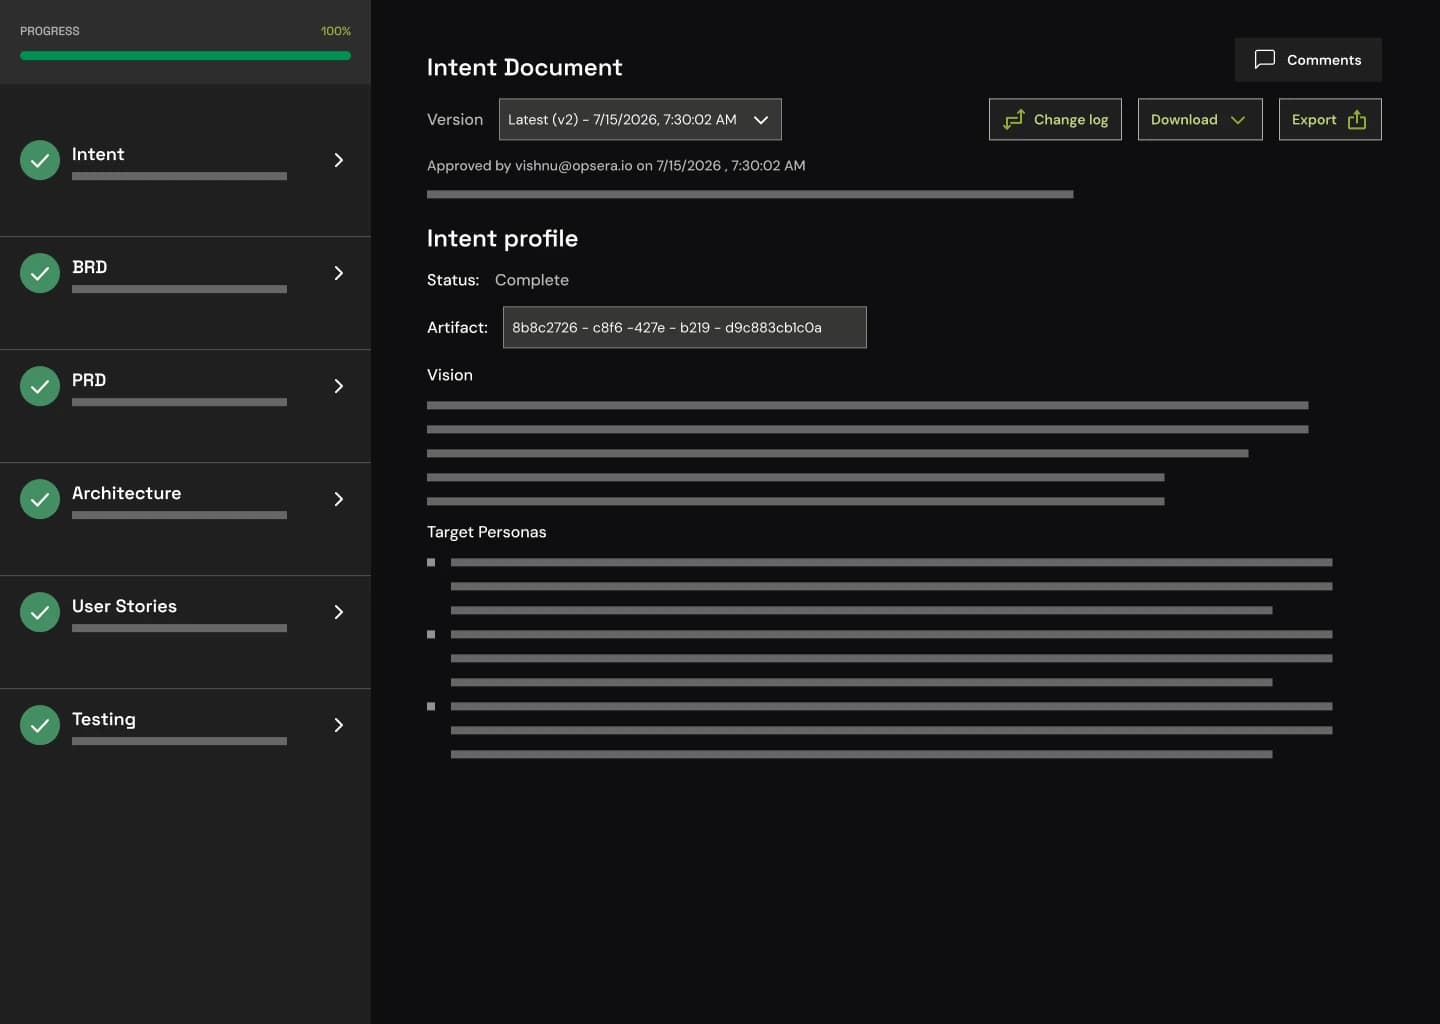Expand the Testing section chevron
This screenshot has width=1440, height=1024.
pyautogui.click(x=339, y=725)
